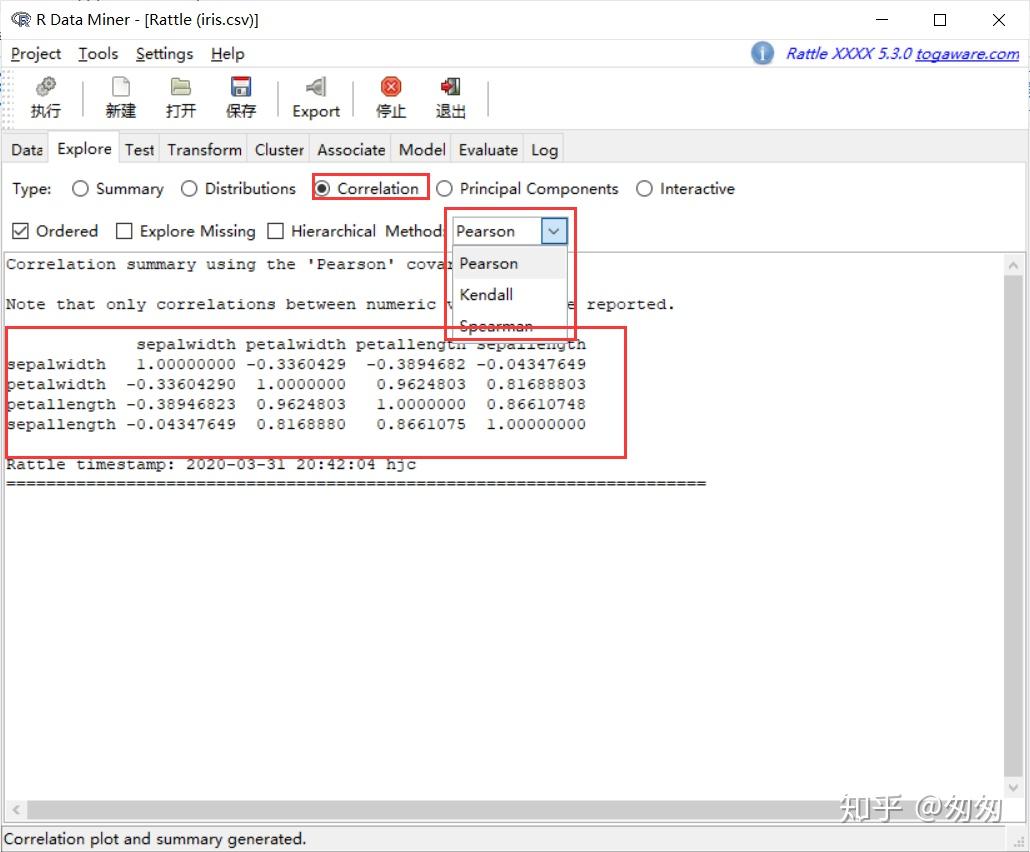Choose Spearman from the method list
This screenshot has height=852, width=1030.
[x=510, y=325]
